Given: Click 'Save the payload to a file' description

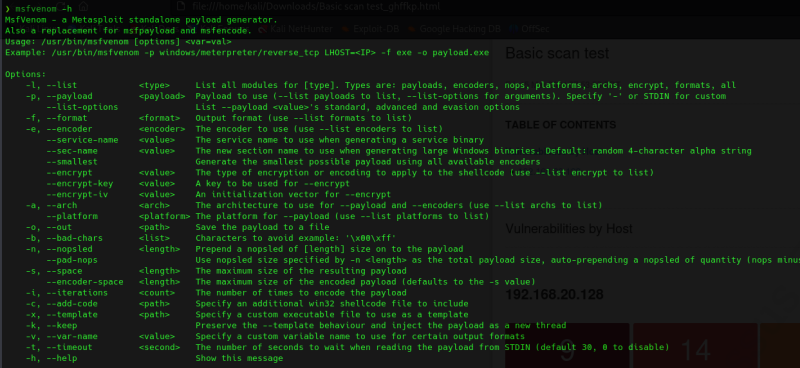Looking at the screenshot, I should coord(262,227).
